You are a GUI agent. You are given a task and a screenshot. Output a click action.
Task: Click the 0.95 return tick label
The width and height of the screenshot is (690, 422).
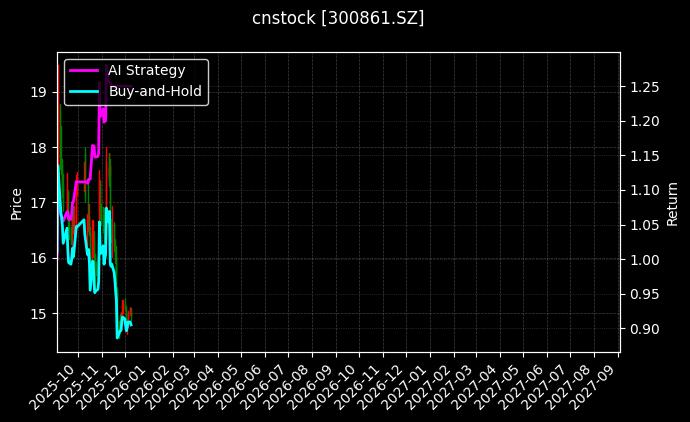point(645,294)
